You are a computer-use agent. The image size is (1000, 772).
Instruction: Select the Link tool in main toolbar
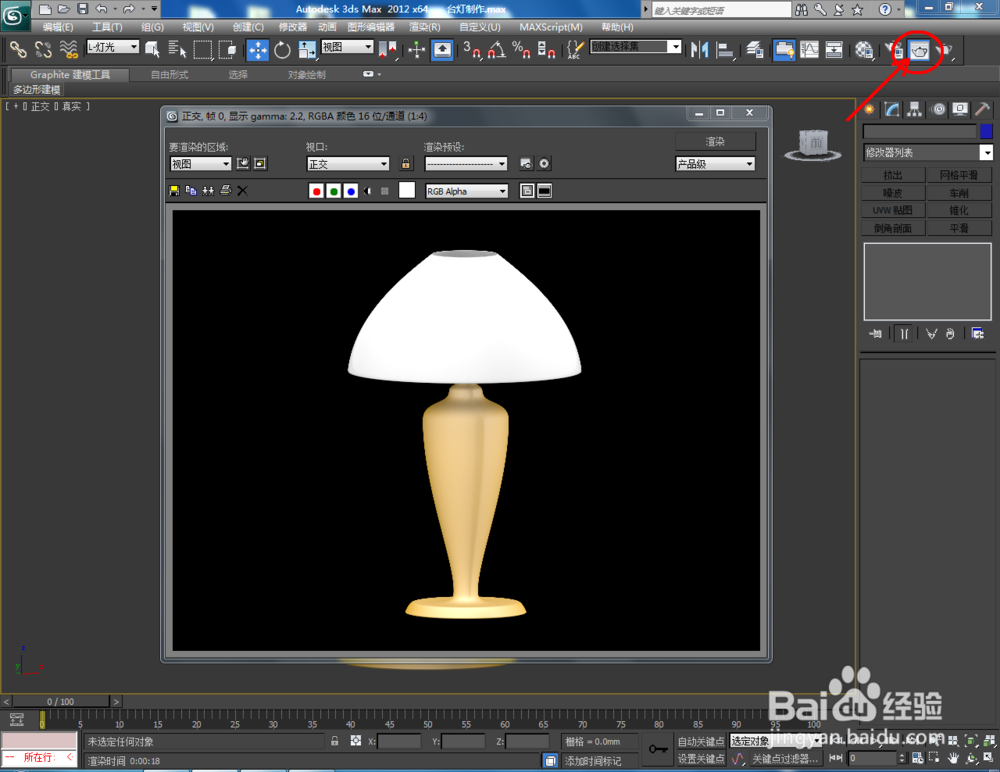pyautogui.click(x=18, y=49)
